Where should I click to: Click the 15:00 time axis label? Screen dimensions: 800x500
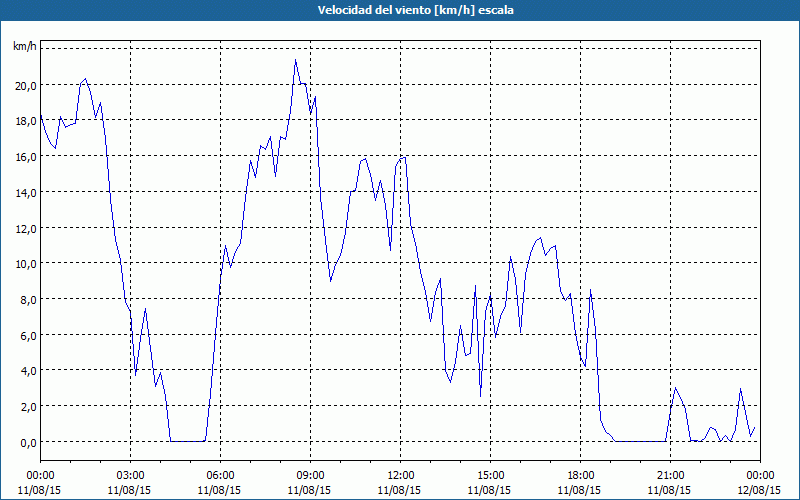coord(490,476)
